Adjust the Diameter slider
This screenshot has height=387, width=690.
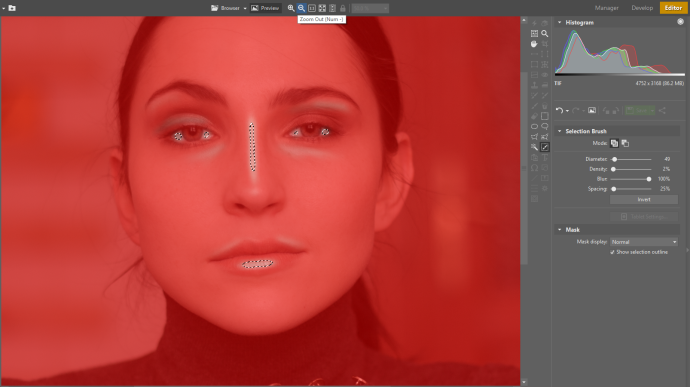[631, 159]
